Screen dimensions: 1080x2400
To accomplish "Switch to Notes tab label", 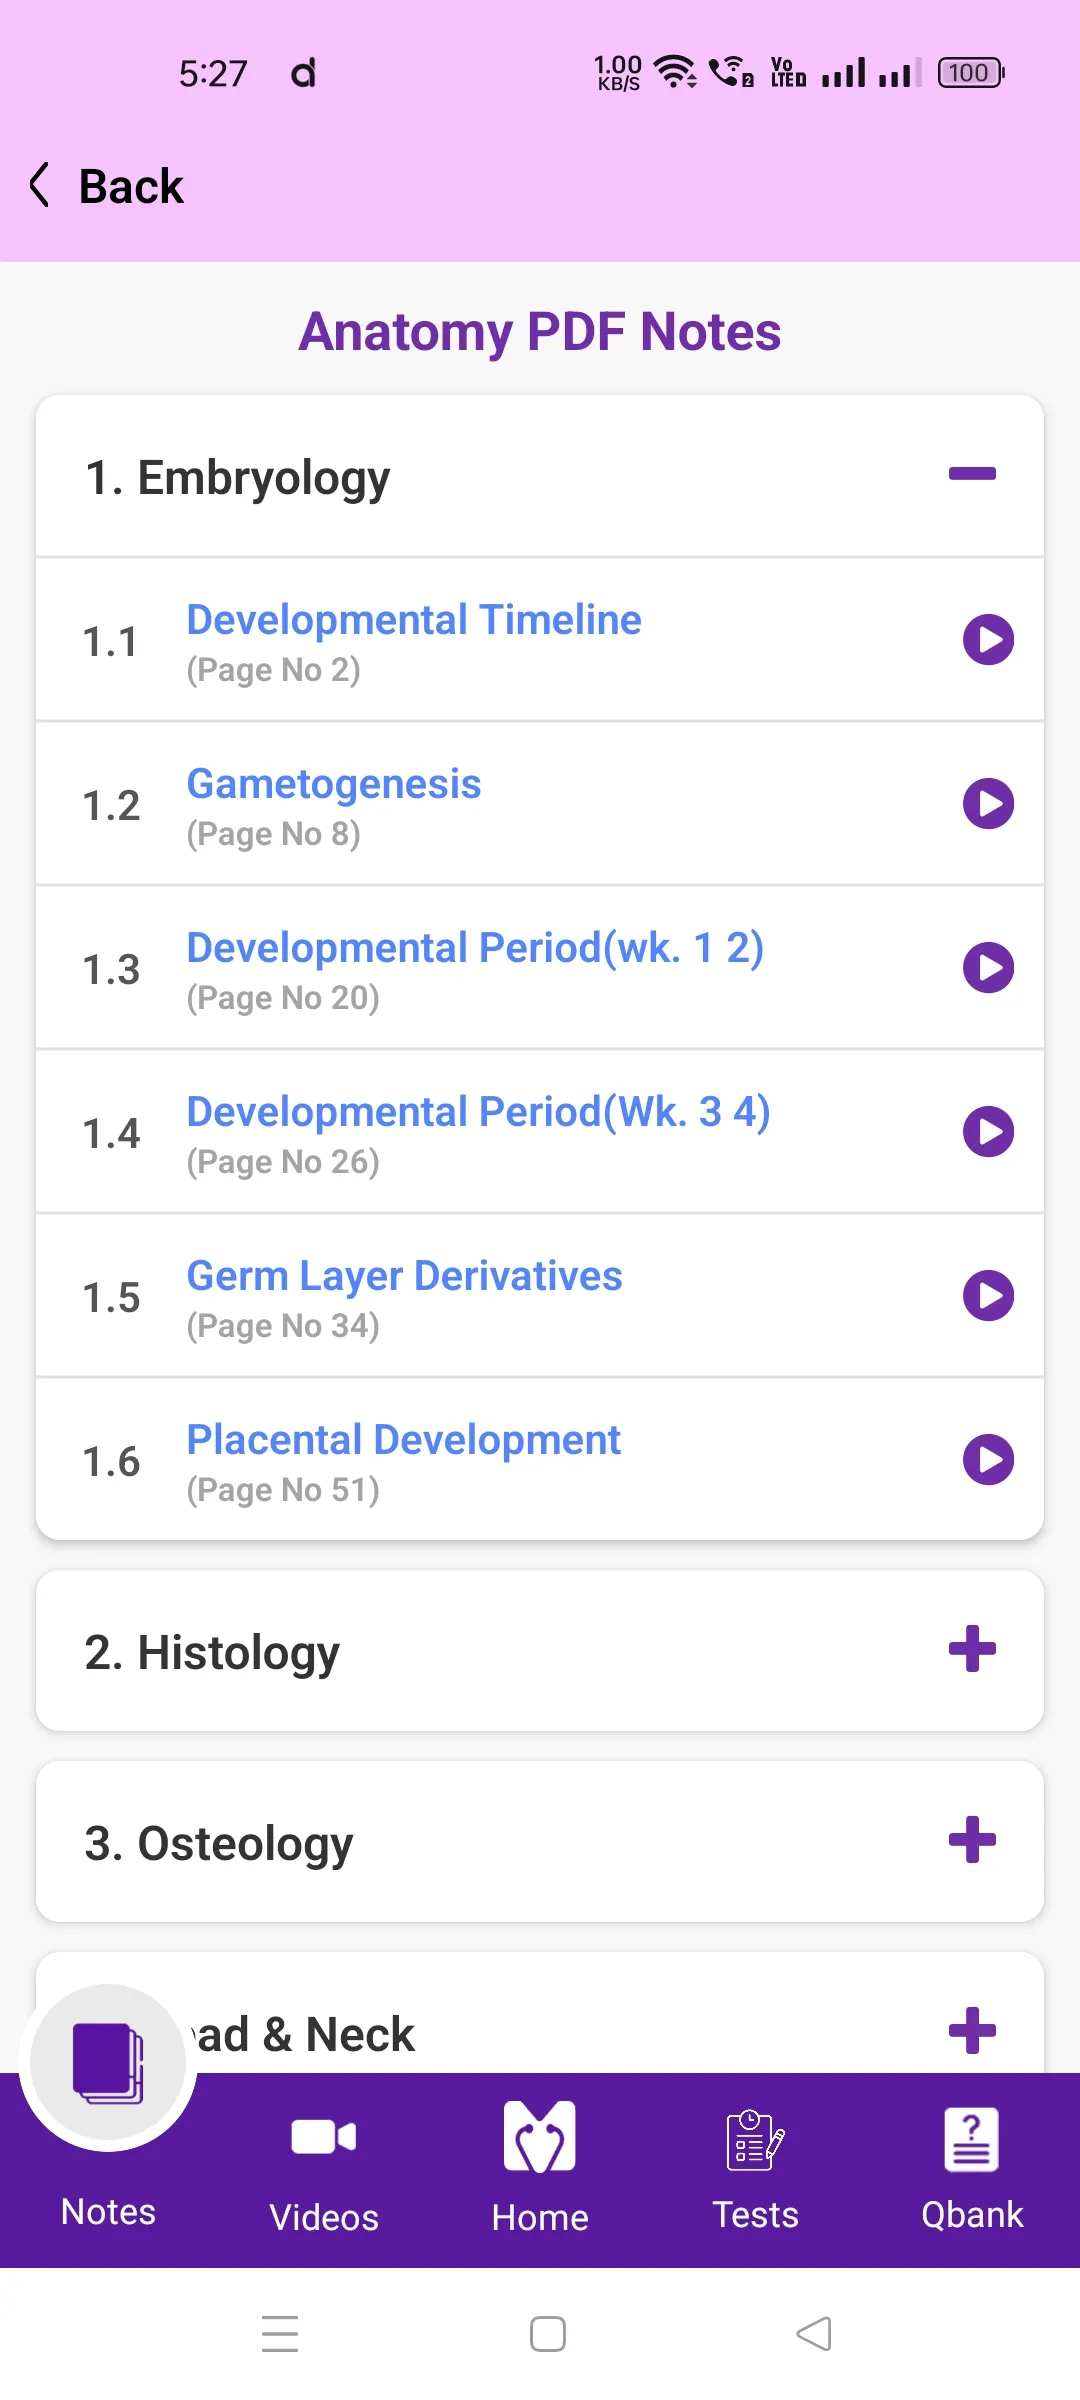I will coord(108,2212).
